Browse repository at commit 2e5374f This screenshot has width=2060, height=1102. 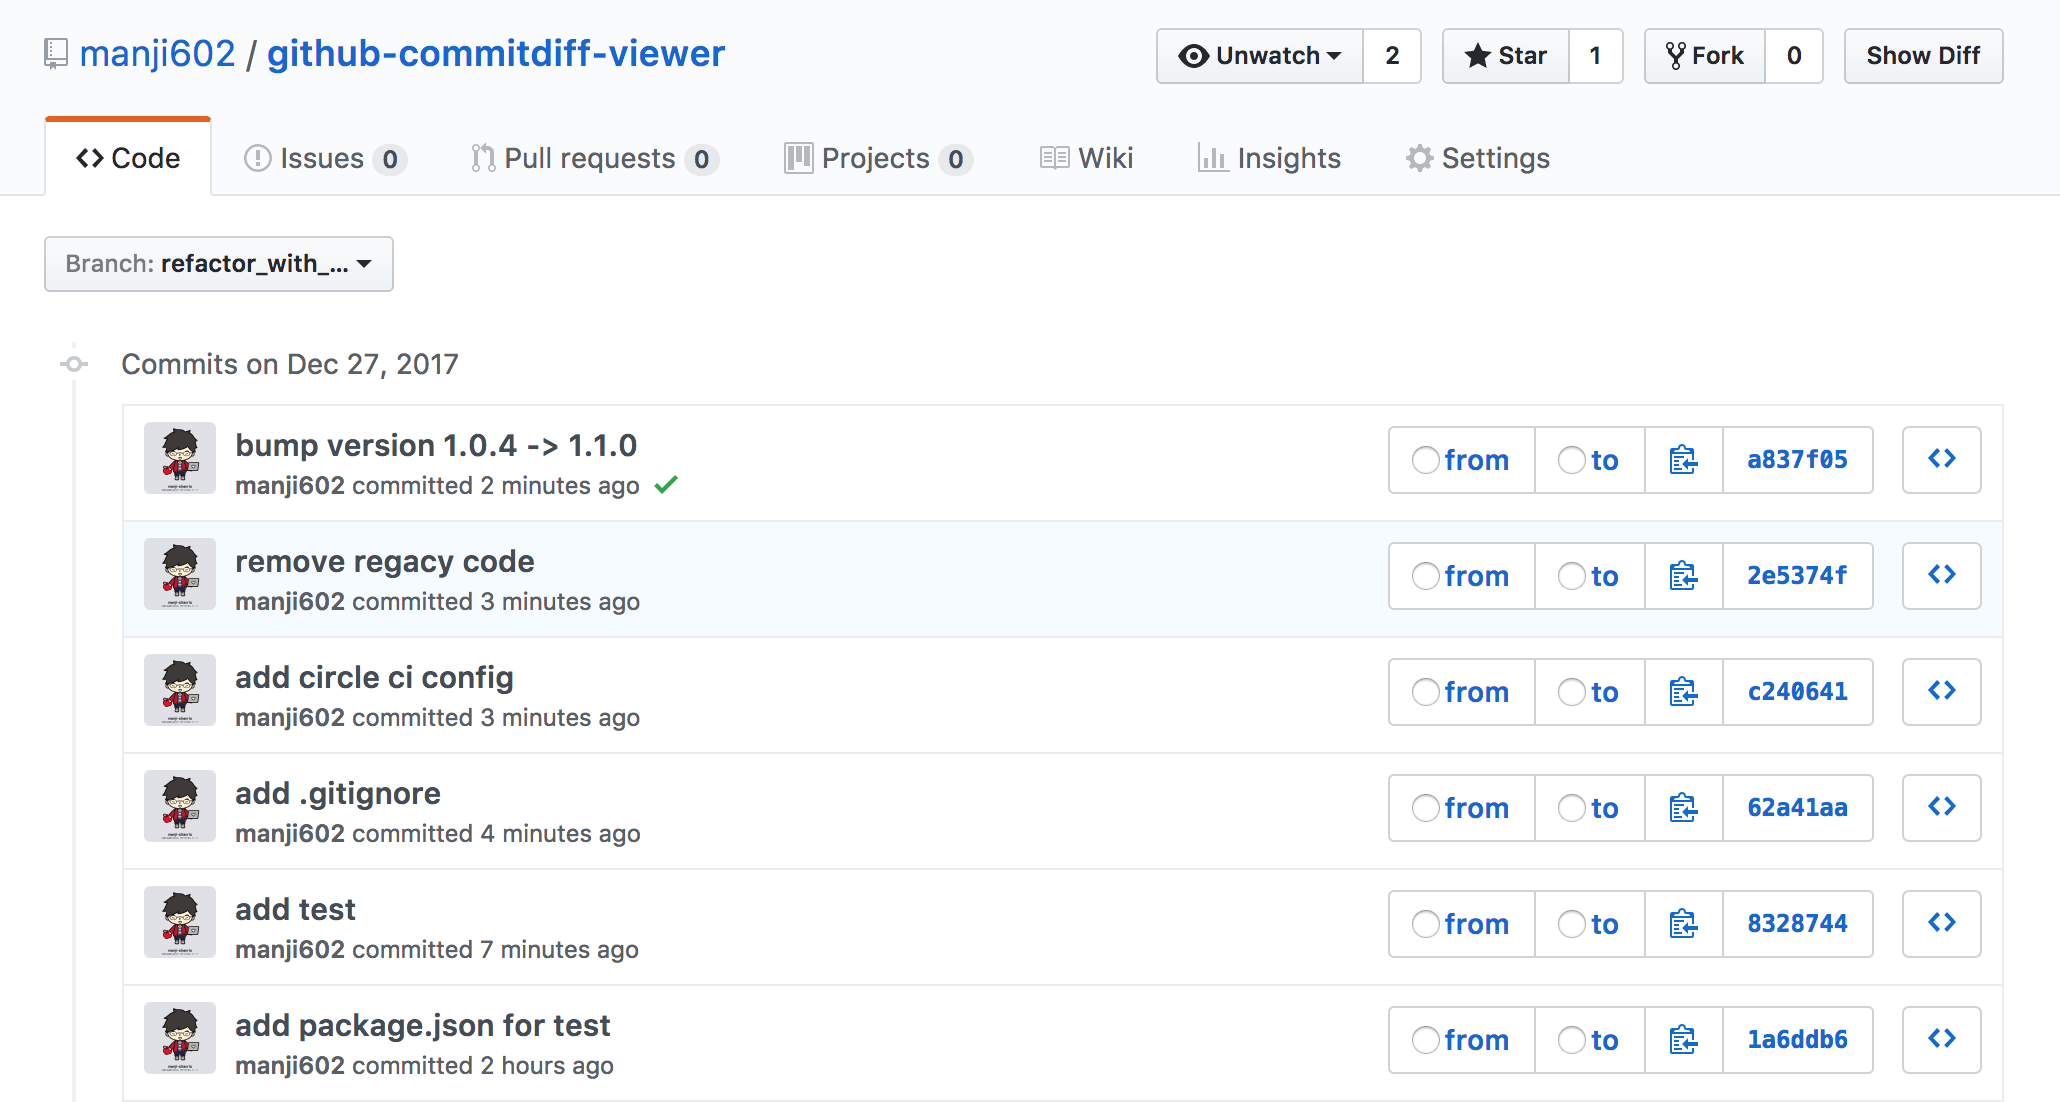click(x=1942, y=576)
